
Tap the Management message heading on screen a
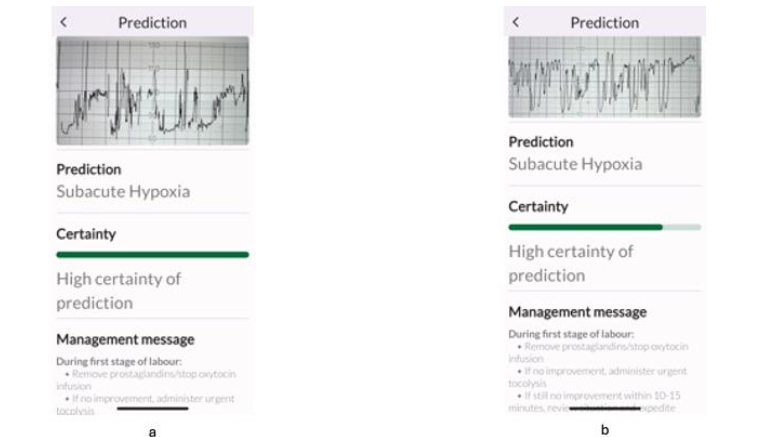pos(125,340)
